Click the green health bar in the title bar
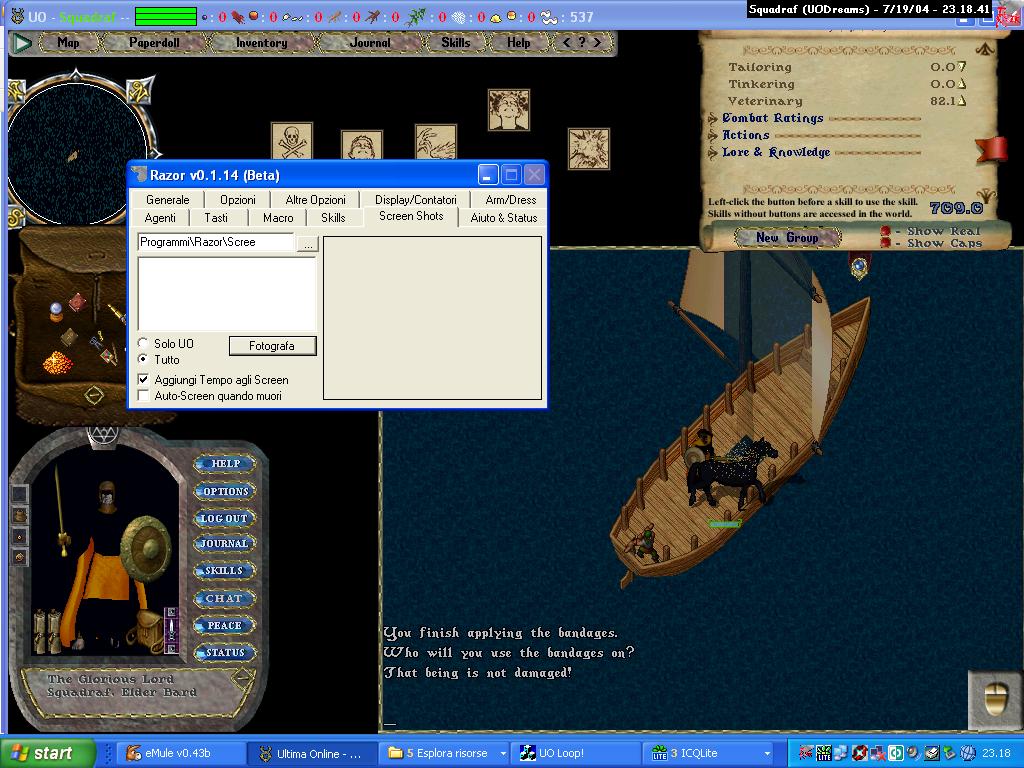Screen dimensions: 1024x768 pyautogui.click(x=166, y=17)
